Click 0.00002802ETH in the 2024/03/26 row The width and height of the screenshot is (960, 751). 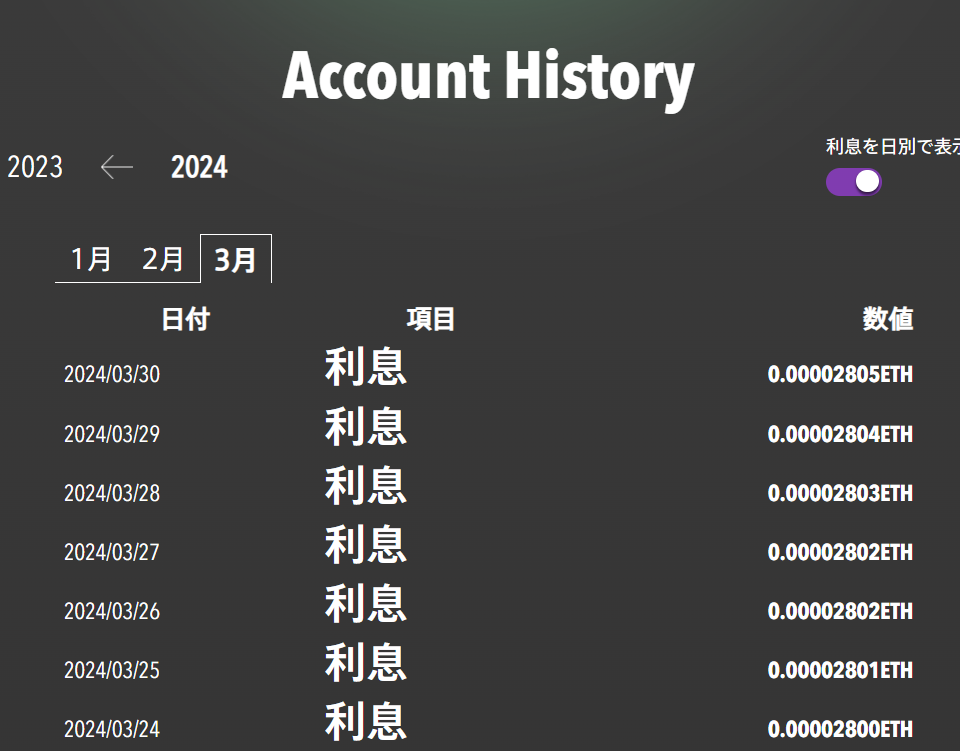(x=840, y=611)
